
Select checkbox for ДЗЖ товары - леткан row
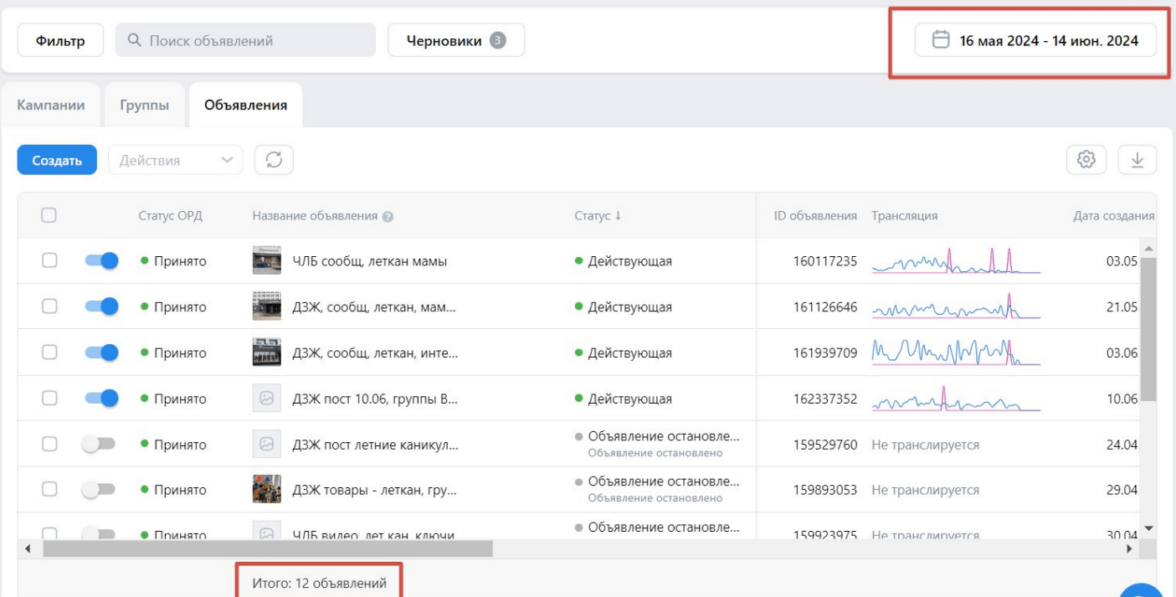coord(49,490)
